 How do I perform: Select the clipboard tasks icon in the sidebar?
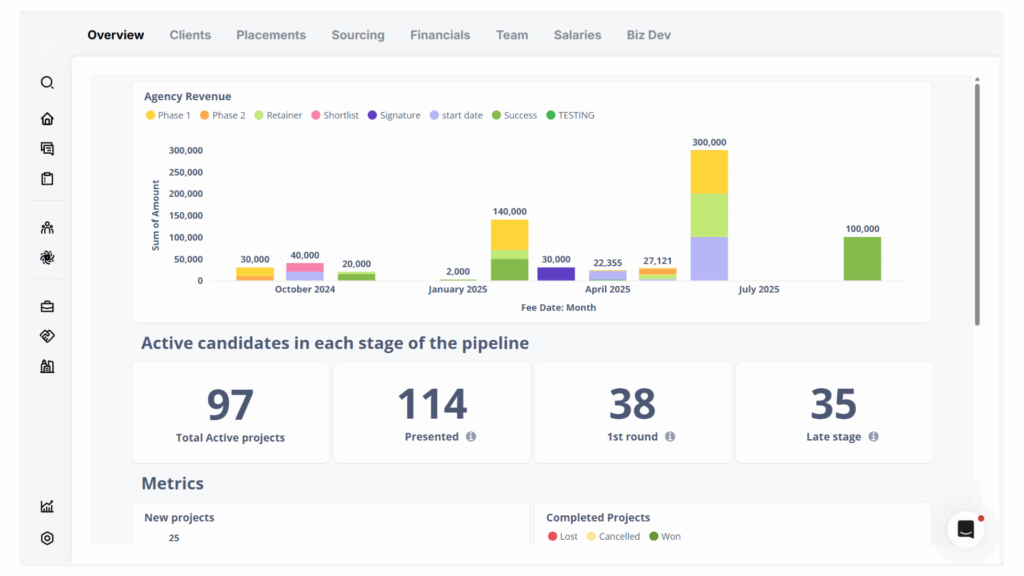[x=46, y=178]
